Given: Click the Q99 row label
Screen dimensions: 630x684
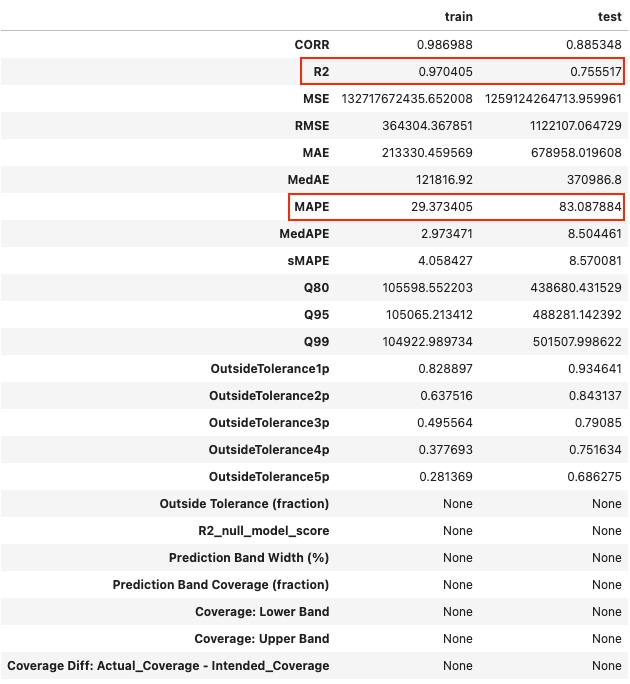Looking at the screenshot, I should [316, 342].
